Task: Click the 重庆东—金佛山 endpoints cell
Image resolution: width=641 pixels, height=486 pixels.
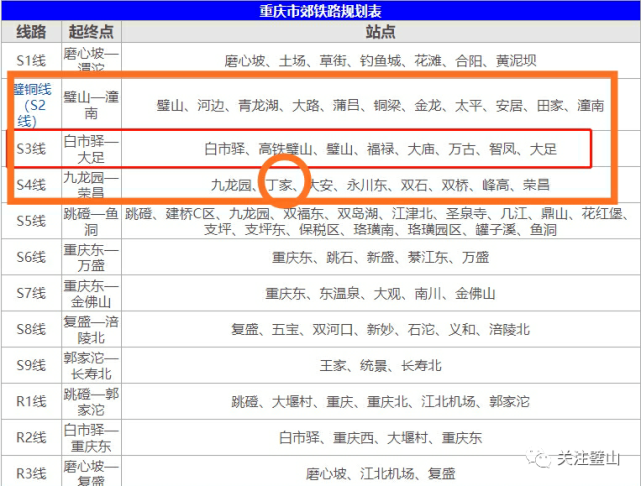Action: (x=91, y=293)
